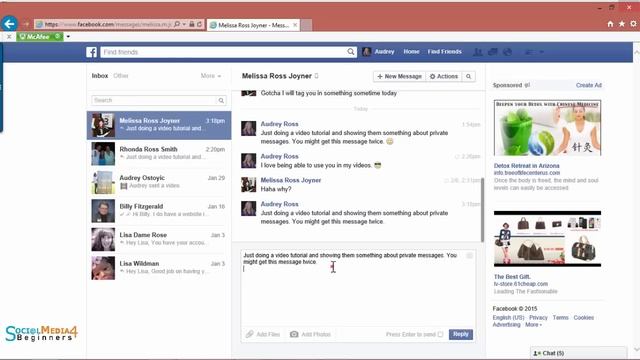Switch to the Other messages tab
The height and width of the screenshot is (360, 640).
121,76
